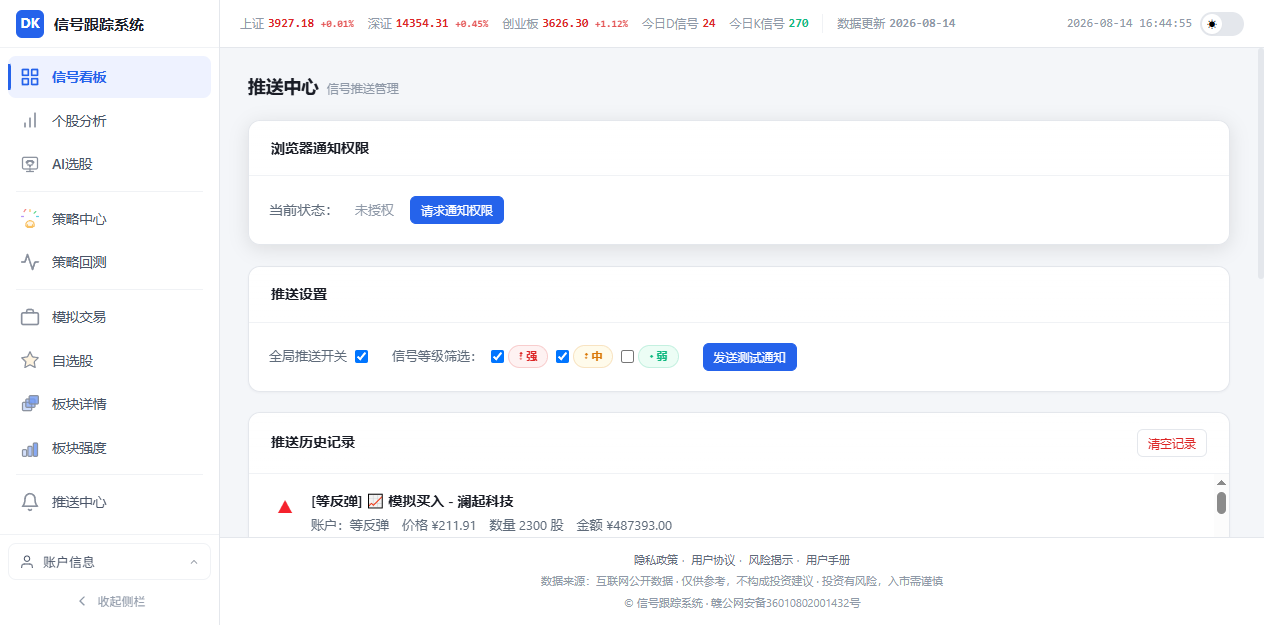Viewport: 1264px width, 625px height.
Task: Click the 金额 ¥487393.00 text
Action: tap(624, 525)
